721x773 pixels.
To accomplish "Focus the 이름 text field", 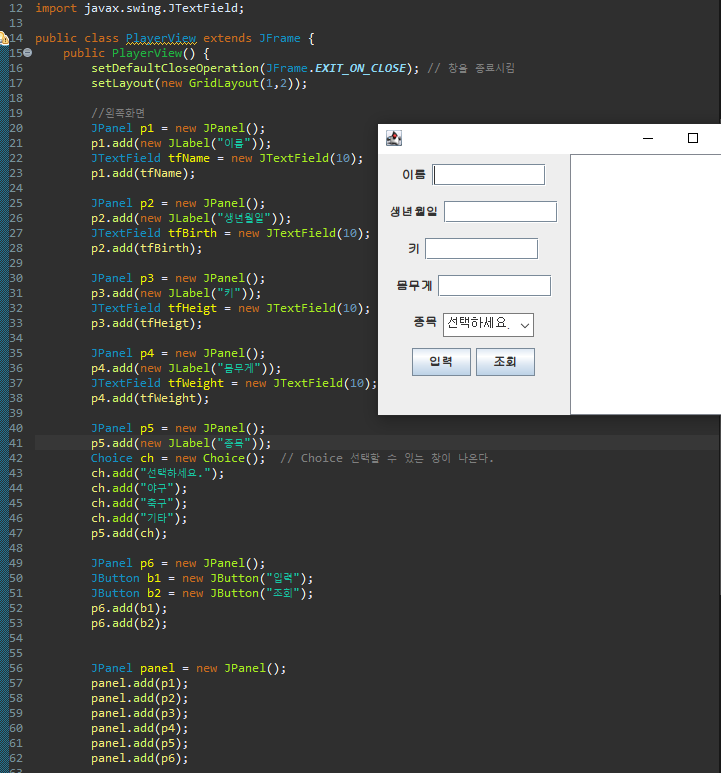I will click(489, 175).
